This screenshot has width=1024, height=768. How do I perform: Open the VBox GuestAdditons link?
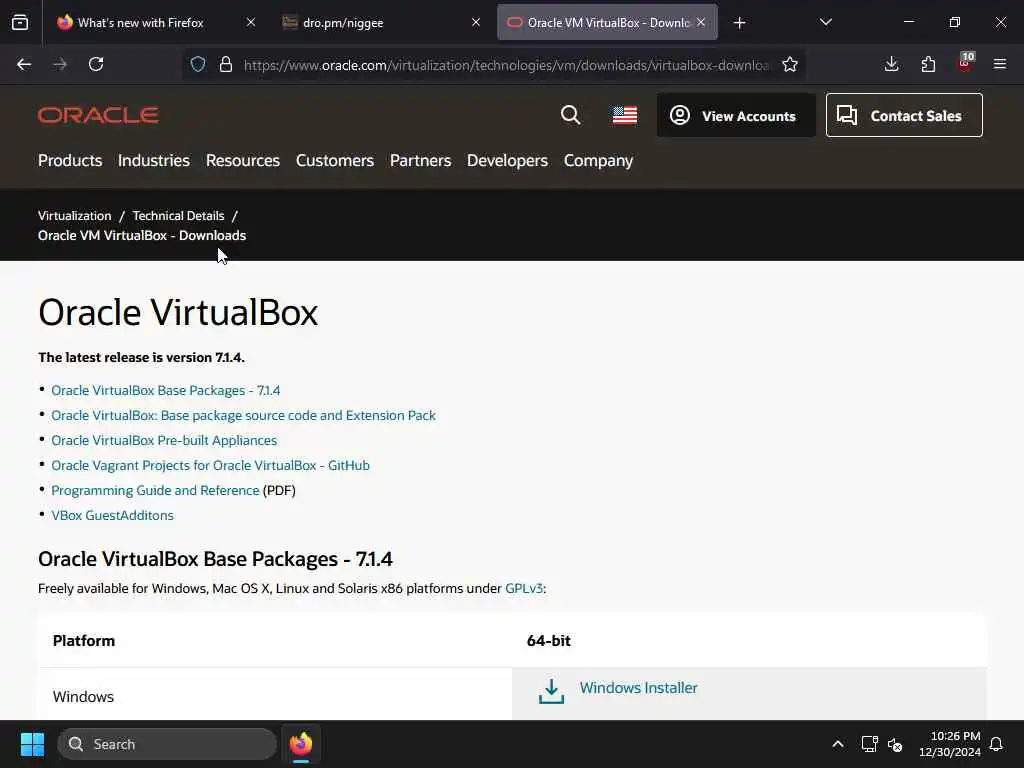[x=112, y=515]
